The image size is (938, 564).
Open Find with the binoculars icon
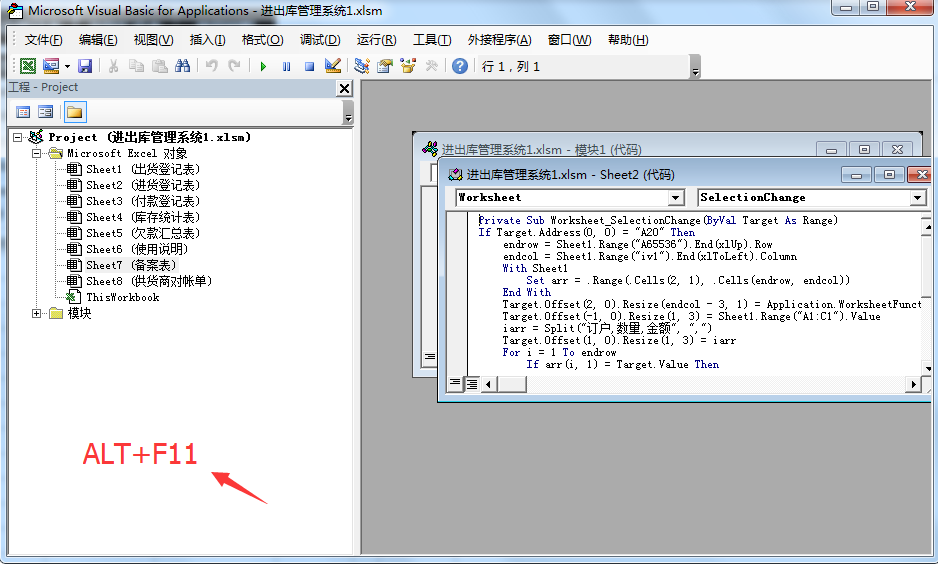click(182, 66)
